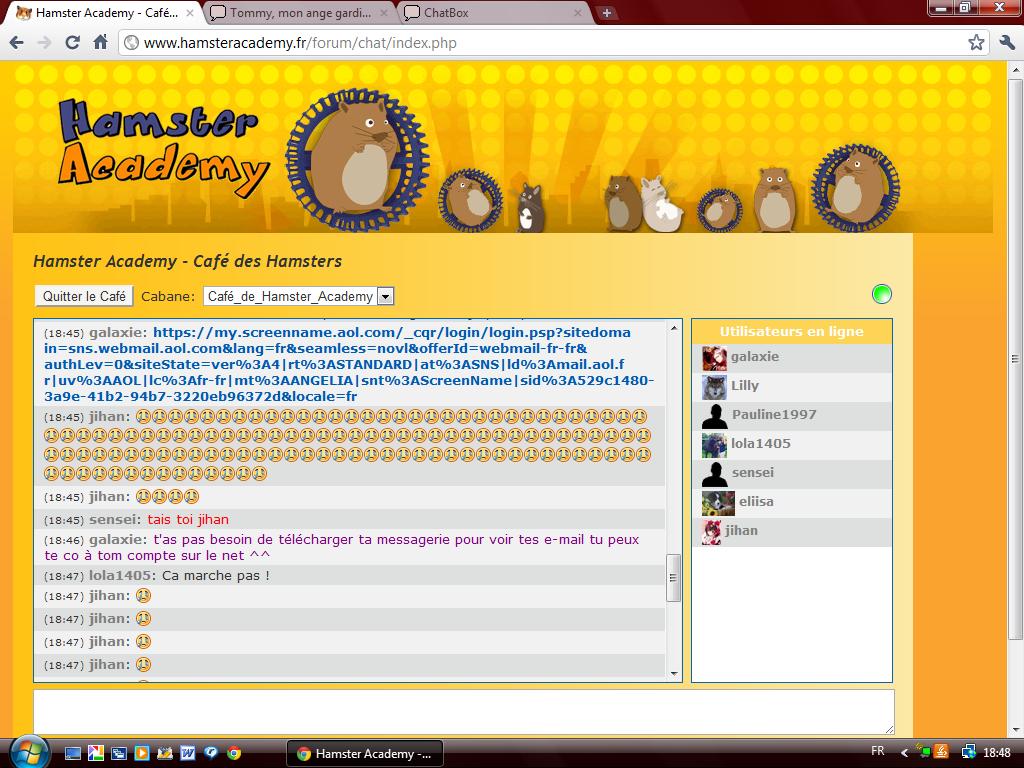The height and width of the screenshot is (768, 1024).
Task: Open the Chrome wrench settings menu
Action: coord(1006,42)
